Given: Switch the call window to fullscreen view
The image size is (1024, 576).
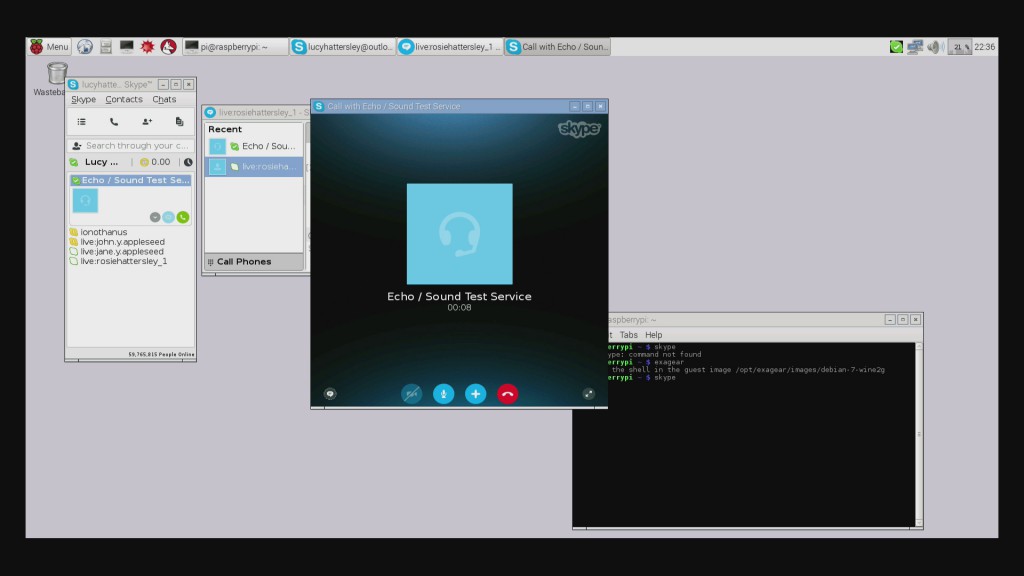Looking at the screenshot, I should tap(588, 394).
